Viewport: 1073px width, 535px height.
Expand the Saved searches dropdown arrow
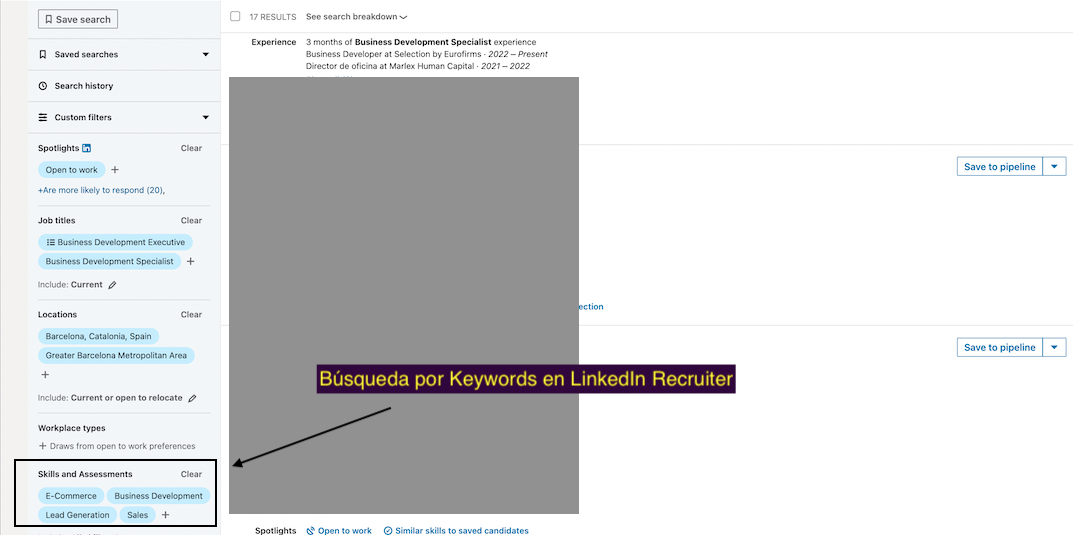tap(205, 54)
